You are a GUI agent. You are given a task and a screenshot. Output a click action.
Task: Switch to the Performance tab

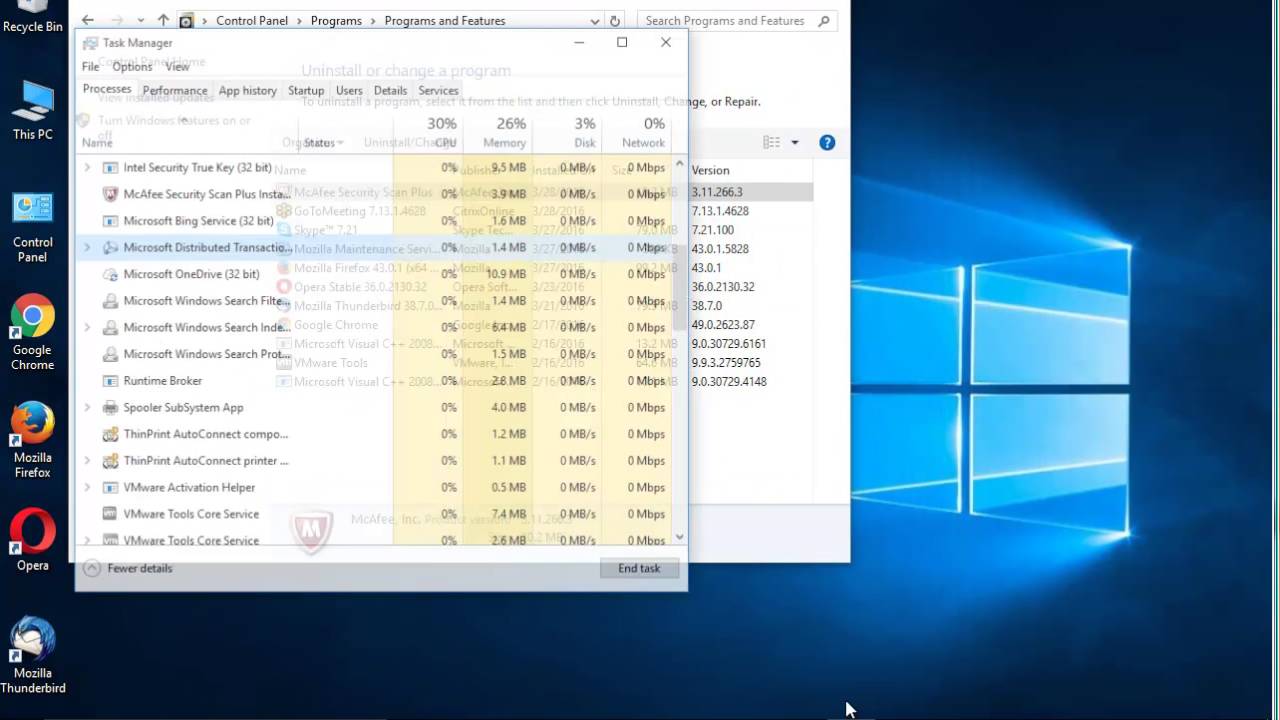click(x=175, y=90)
